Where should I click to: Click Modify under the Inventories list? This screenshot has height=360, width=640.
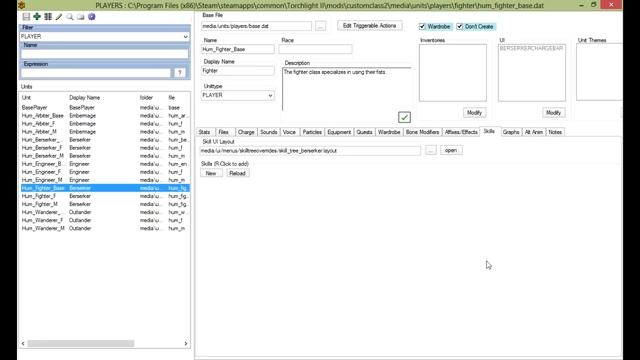pos(474,113)
